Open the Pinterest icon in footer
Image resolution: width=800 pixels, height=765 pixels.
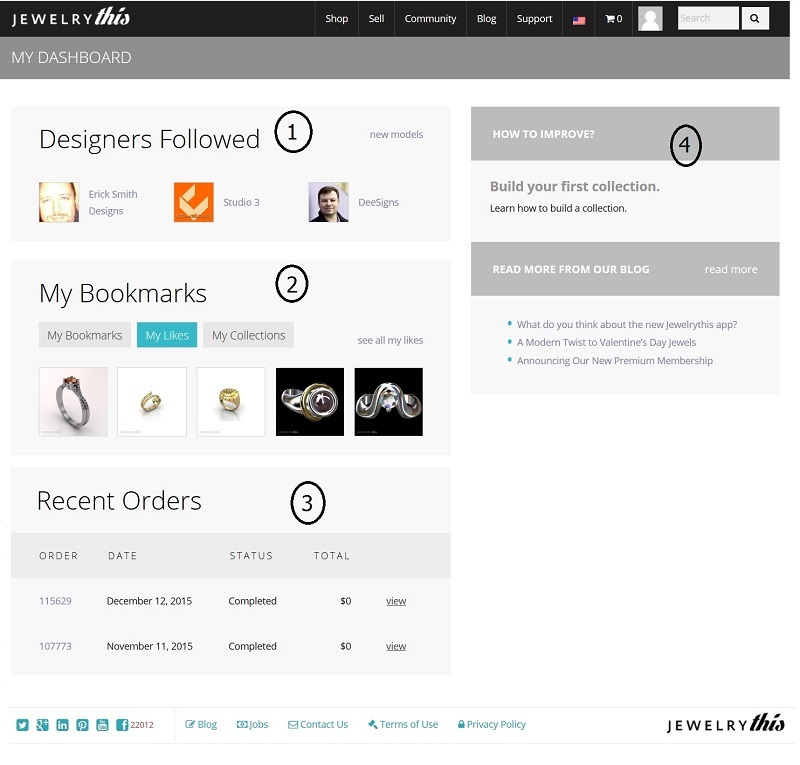pos(82,725)
